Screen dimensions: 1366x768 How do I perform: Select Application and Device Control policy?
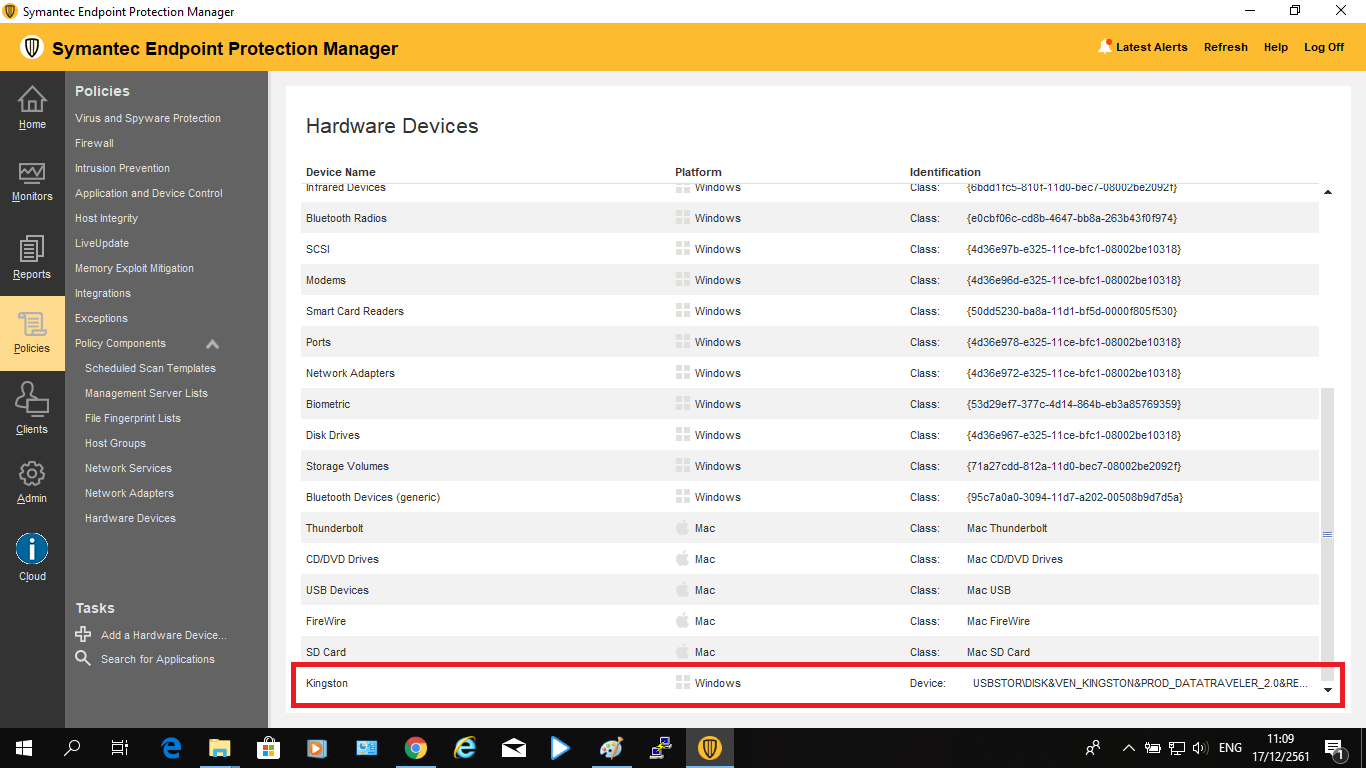pos(149,193)
